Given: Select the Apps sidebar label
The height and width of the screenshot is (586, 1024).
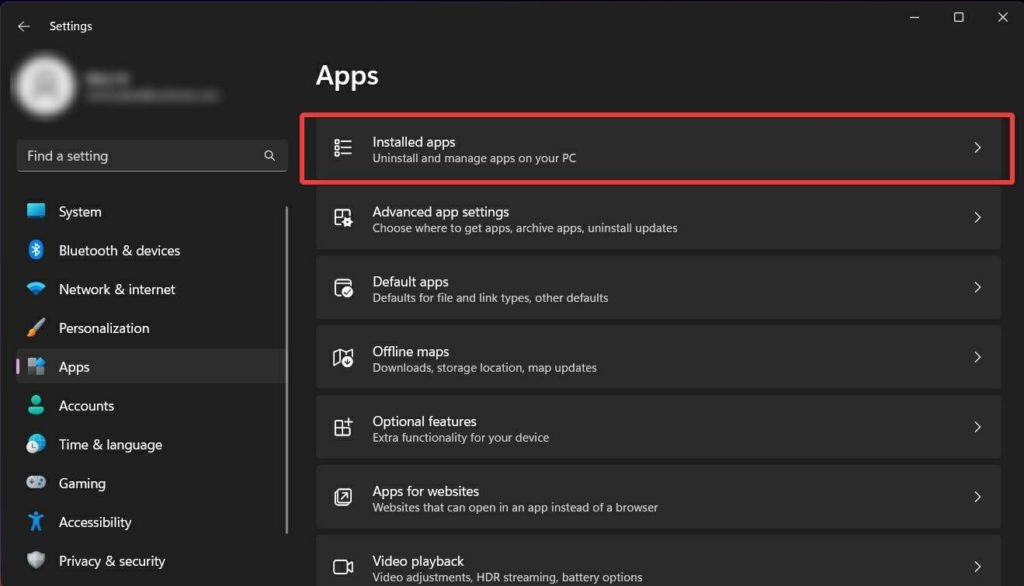Looking at the screenshot, I should coord(74,367).
